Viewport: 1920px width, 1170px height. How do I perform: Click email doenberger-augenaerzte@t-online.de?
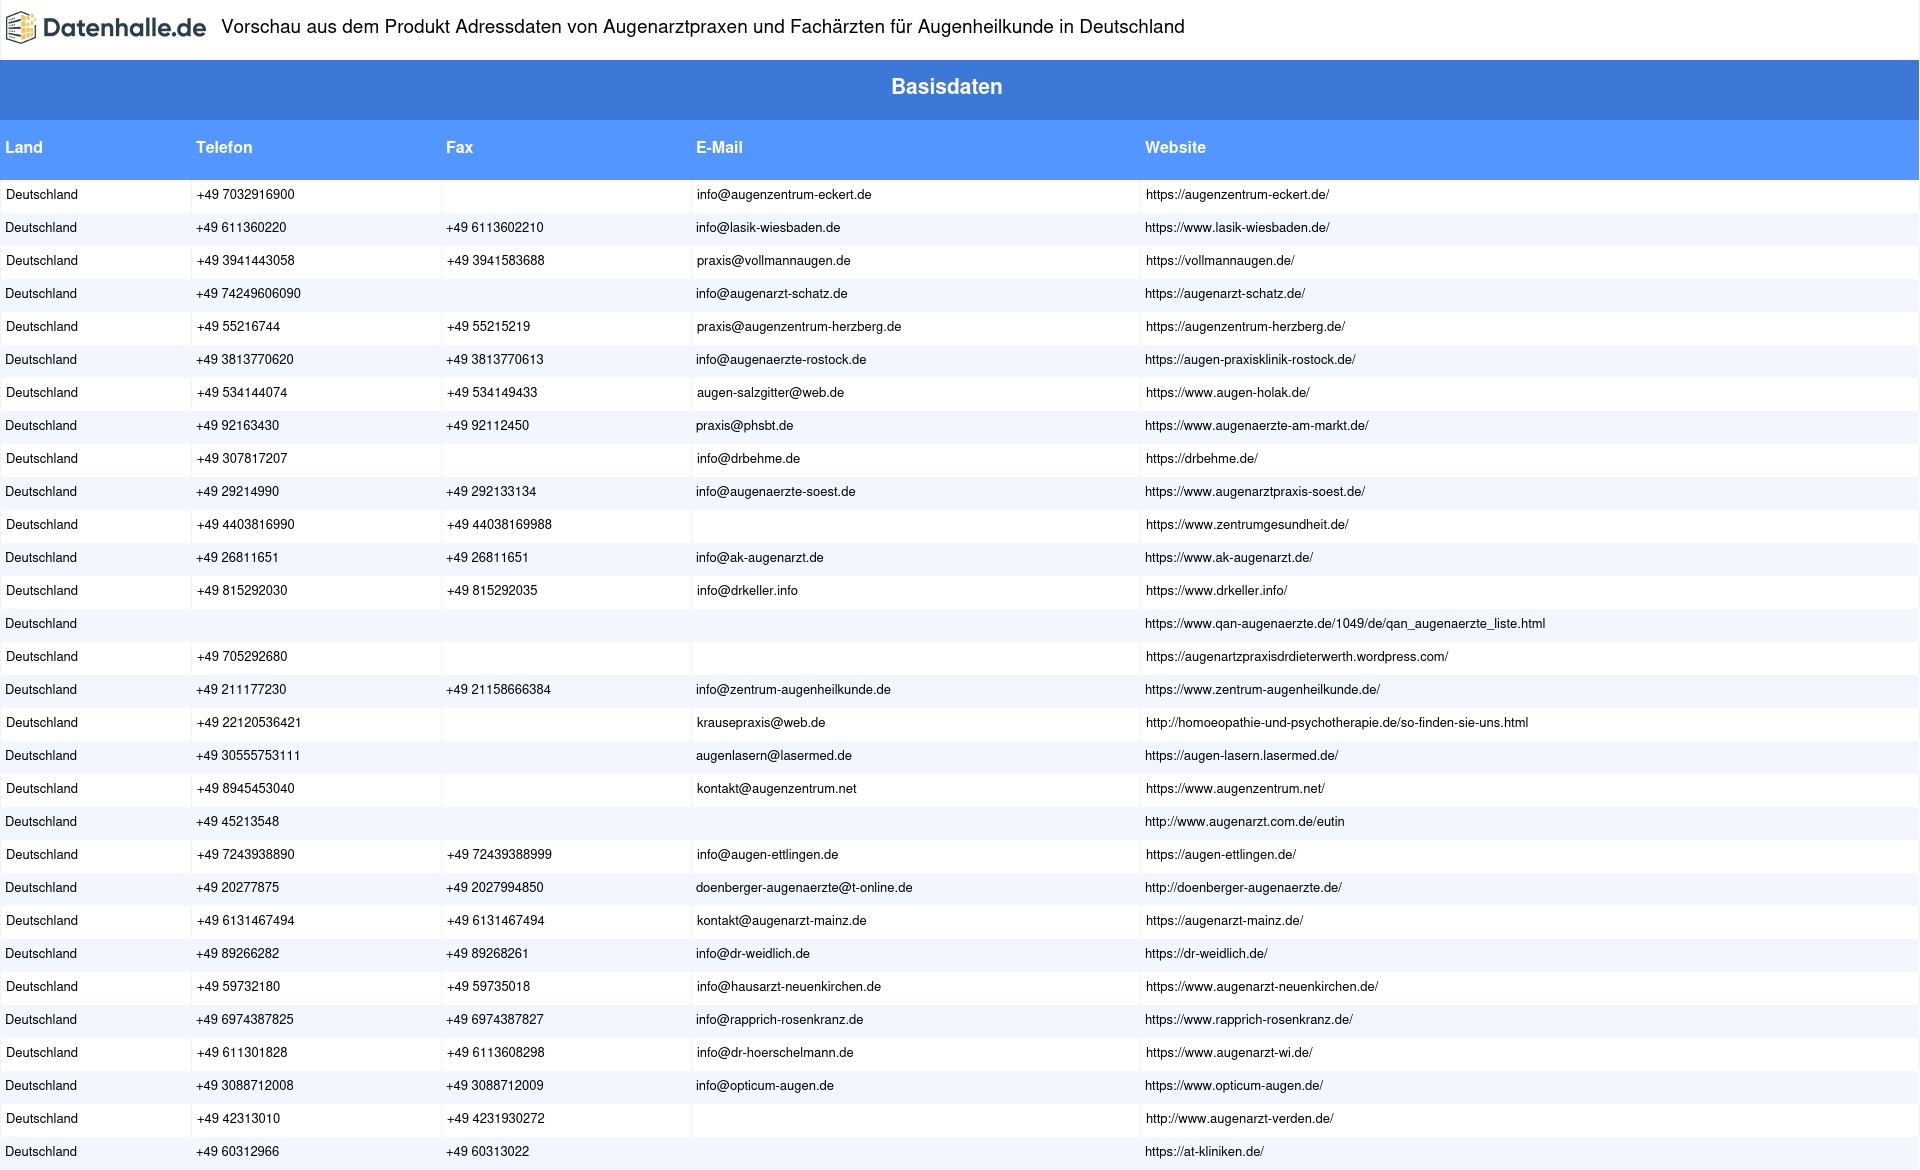[804, 888]
